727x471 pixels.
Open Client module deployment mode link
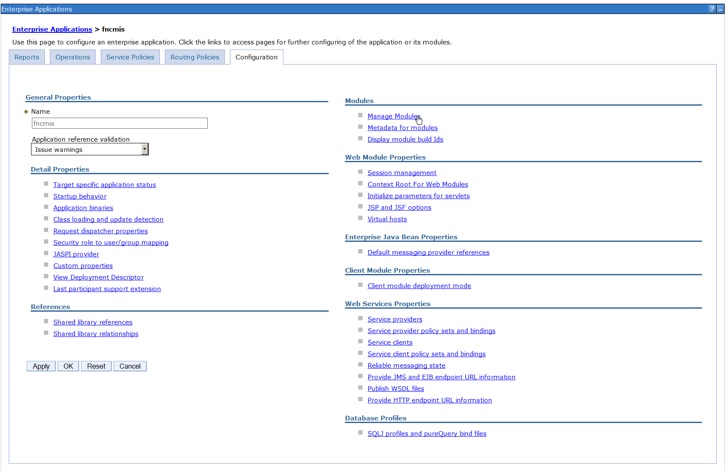[x=419, y=286]
